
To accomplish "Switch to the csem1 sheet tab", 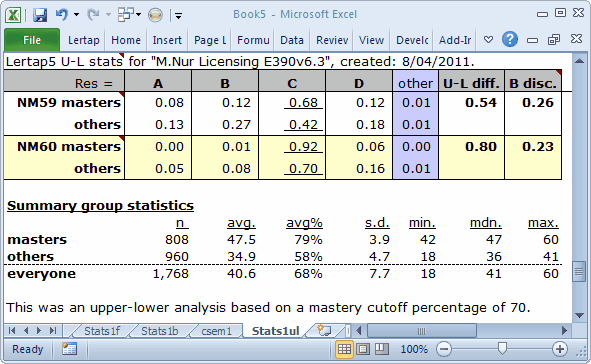I will 216,331.
